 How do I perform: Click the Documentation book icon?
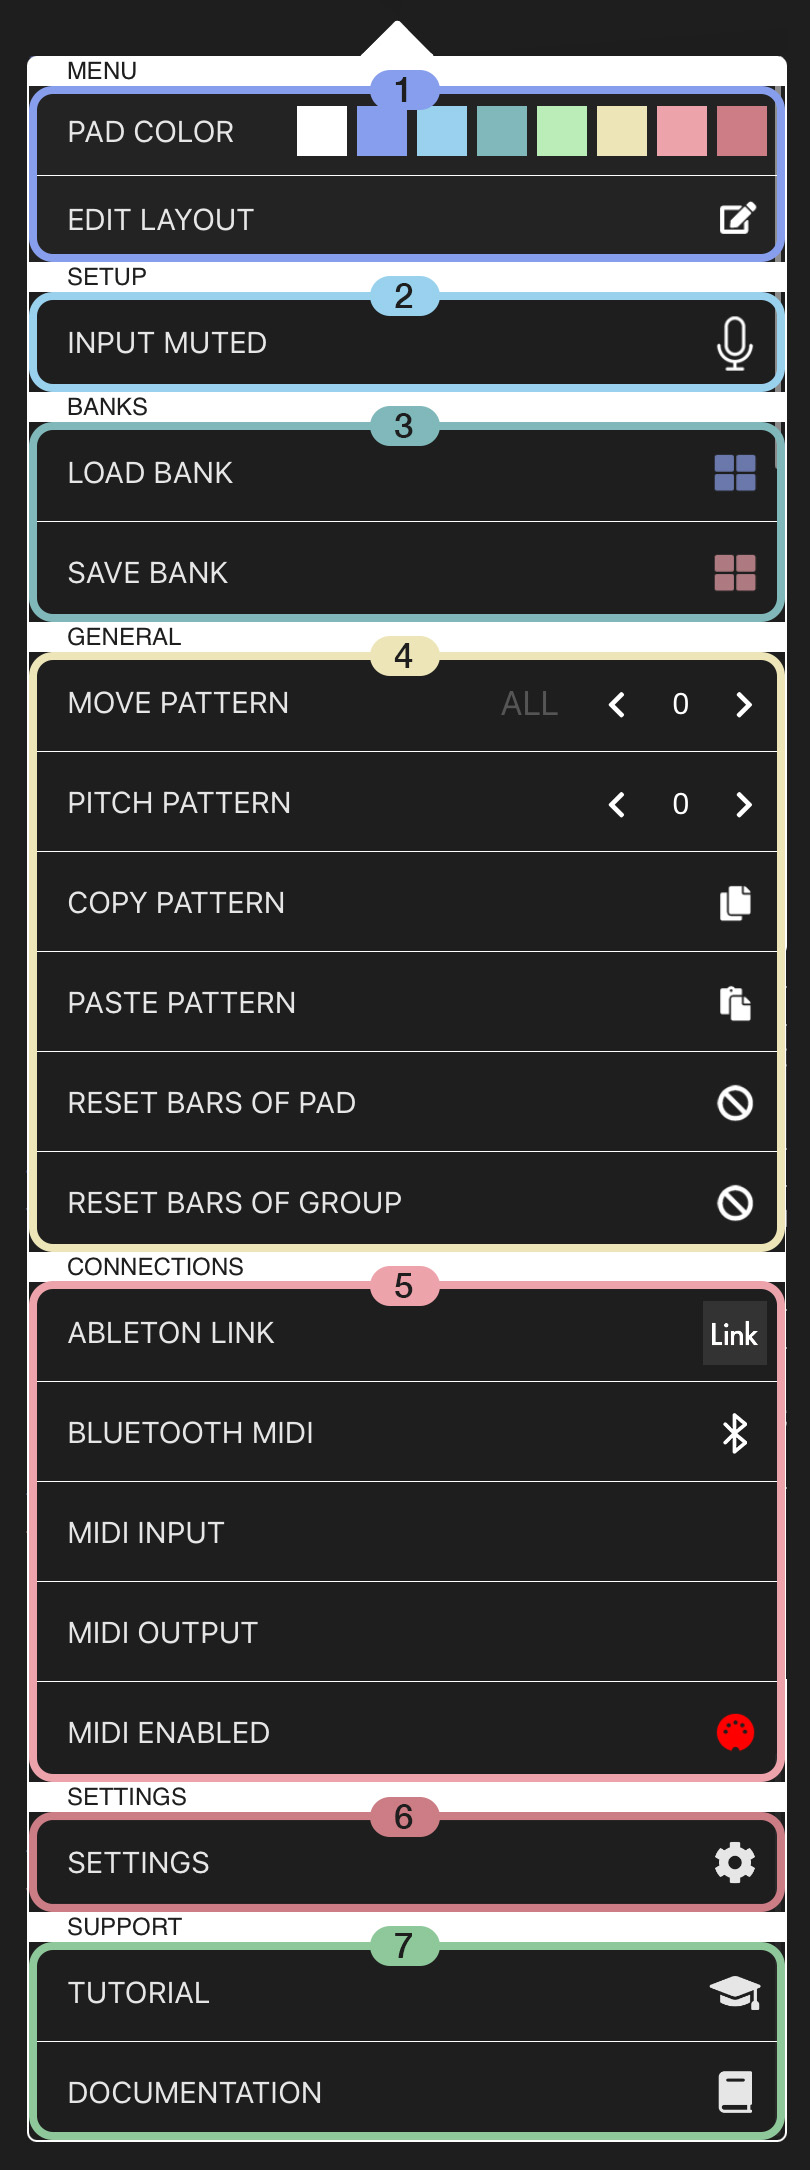click(735, 2092)
